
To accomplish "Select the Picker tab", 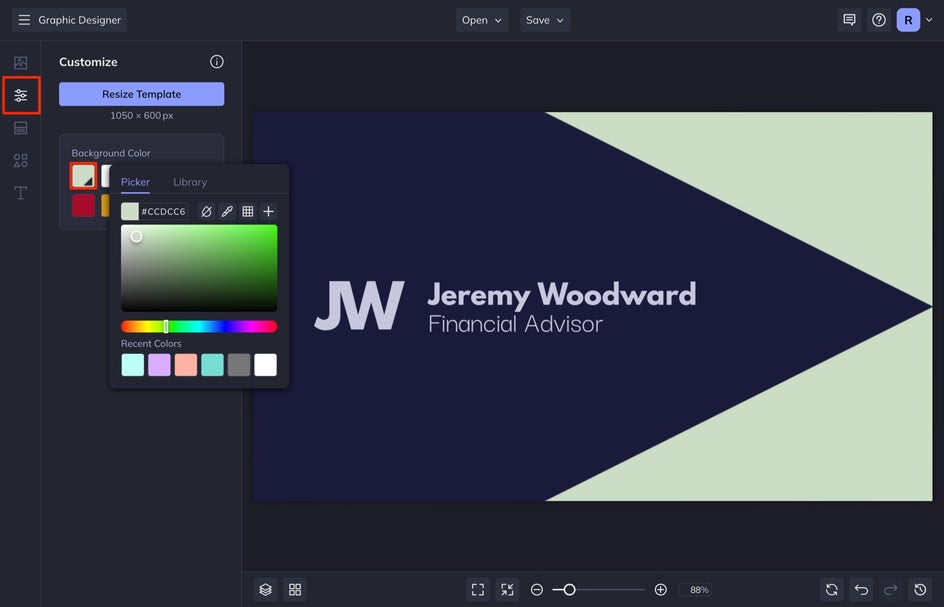I will point(135,182).
